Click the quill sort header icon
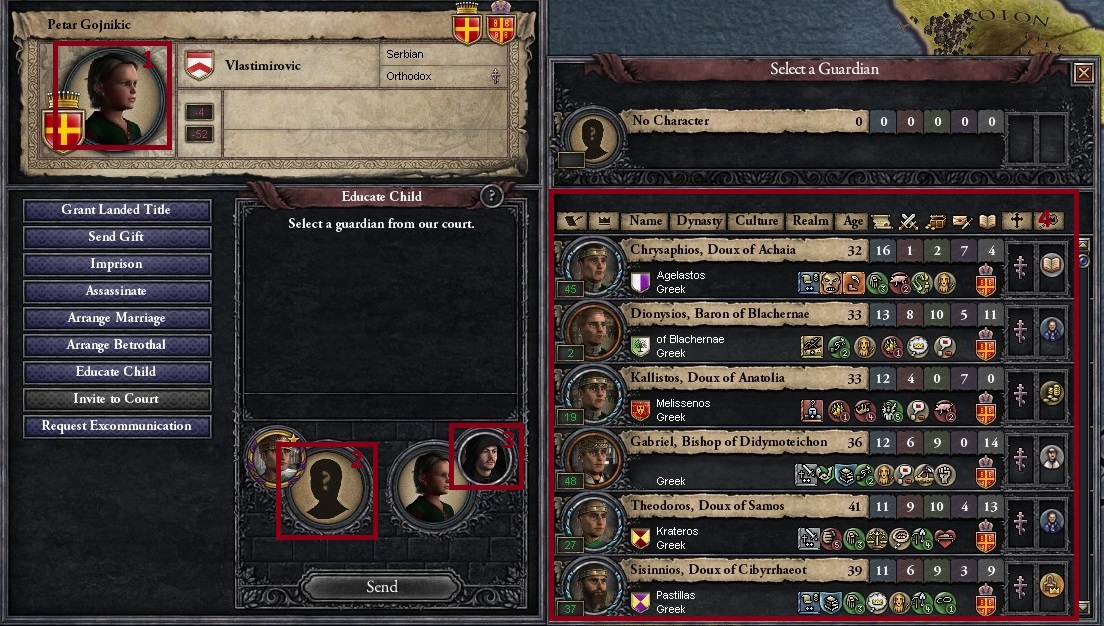 pyautogui.click(x=572, y=221)
